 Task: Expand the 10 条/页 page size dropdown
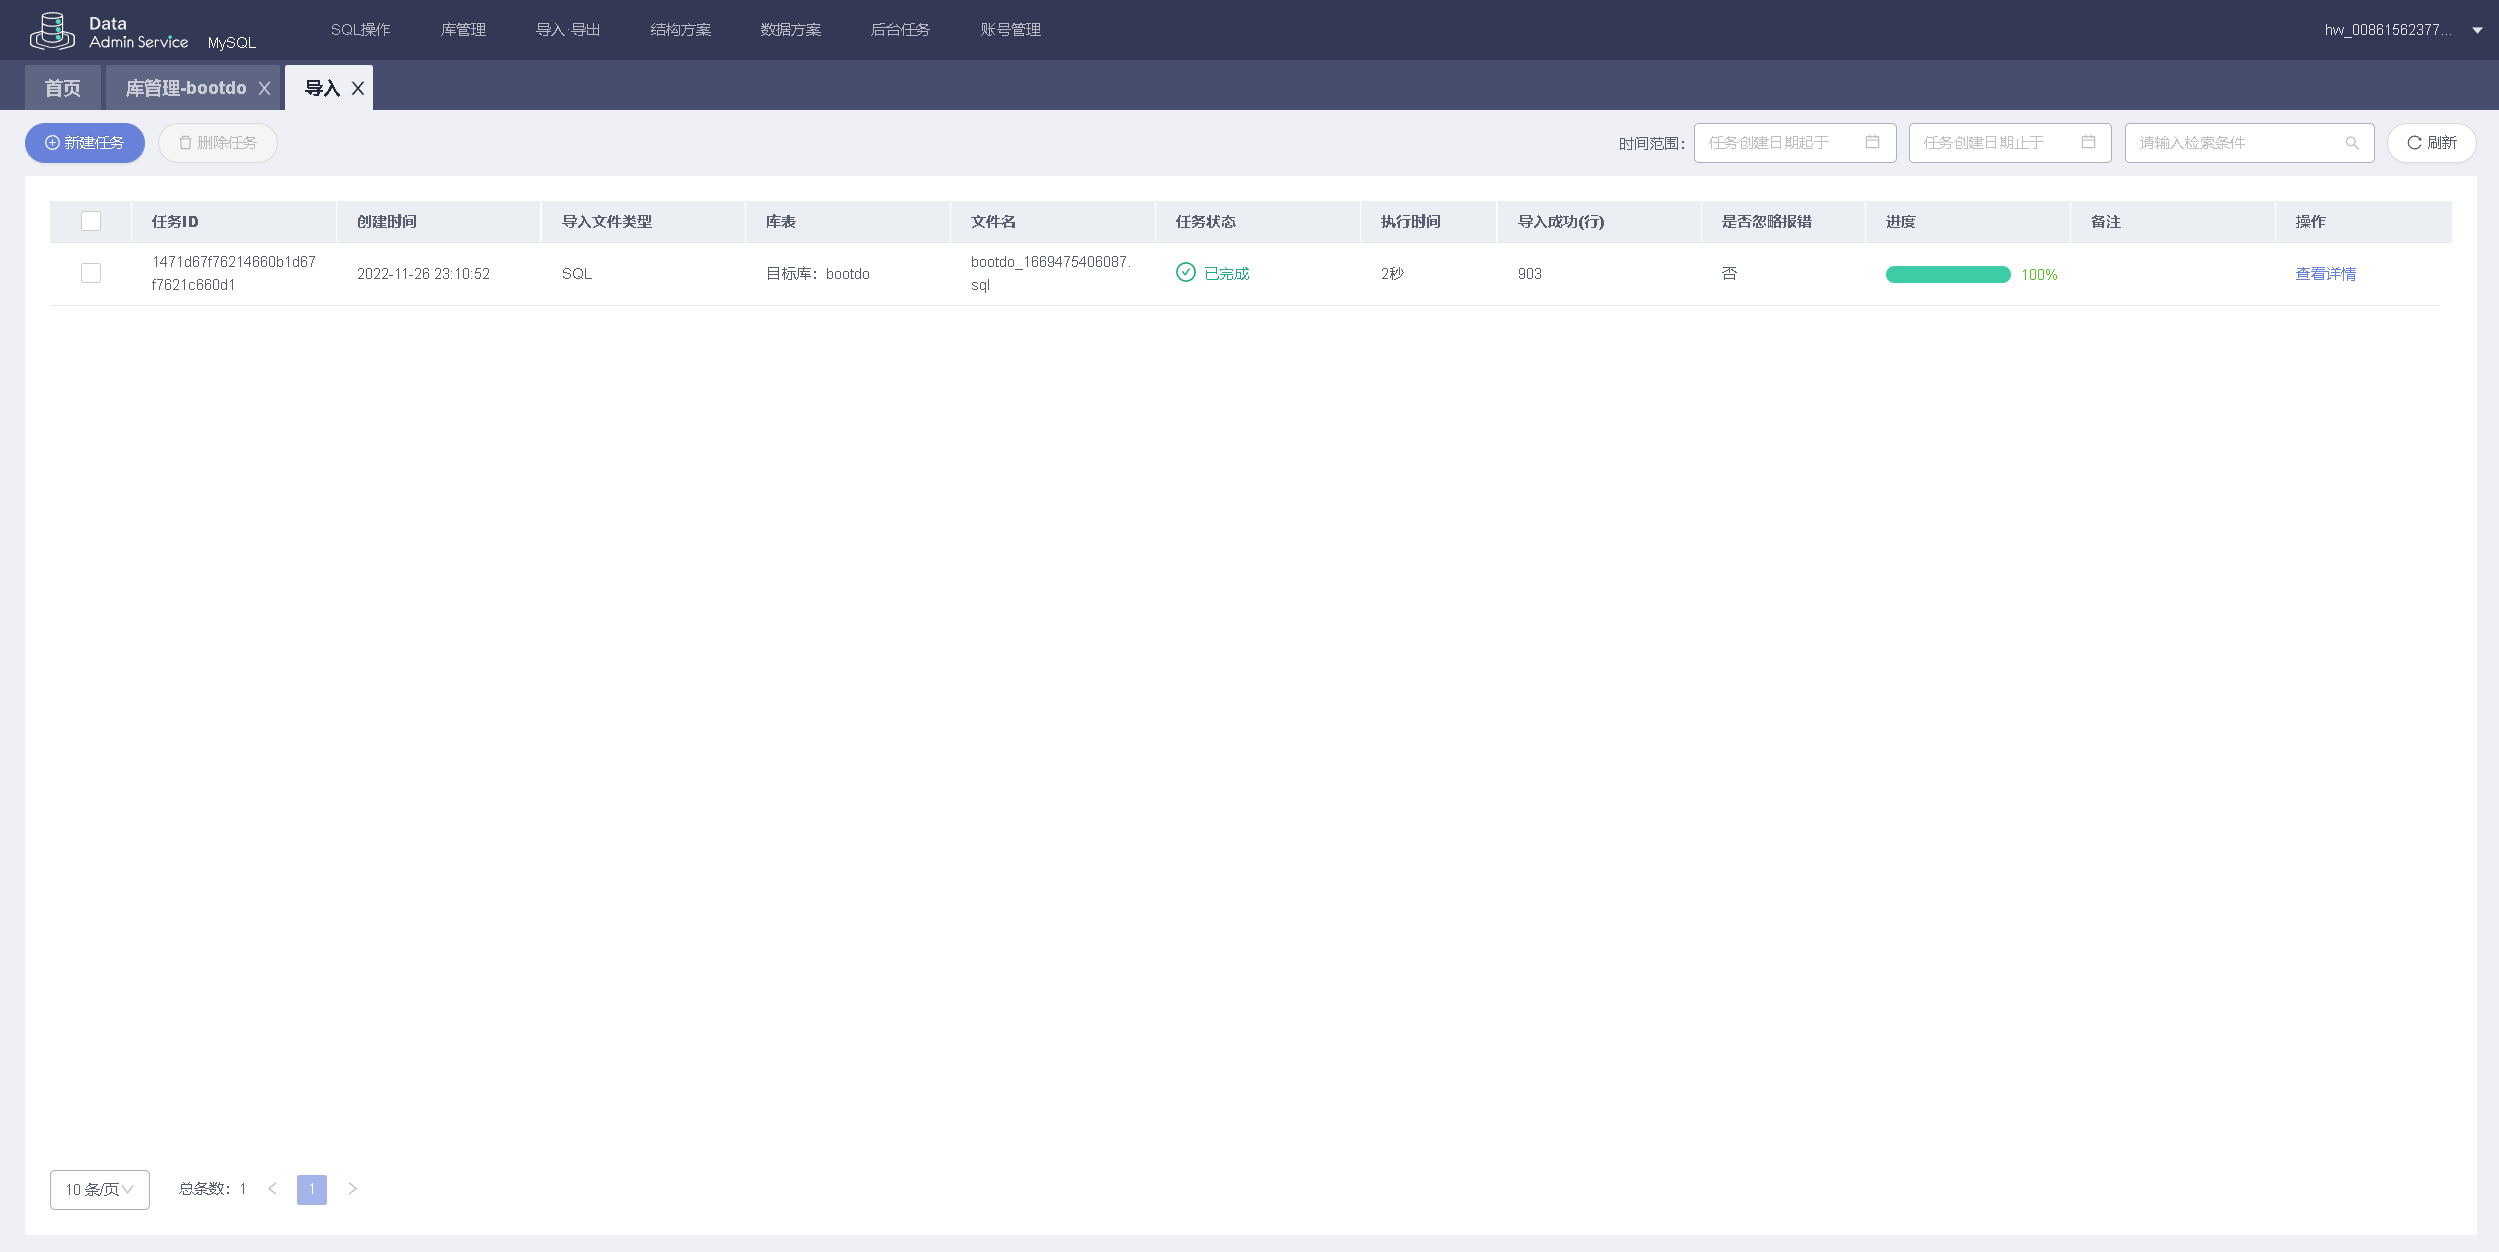(99, 1190)
